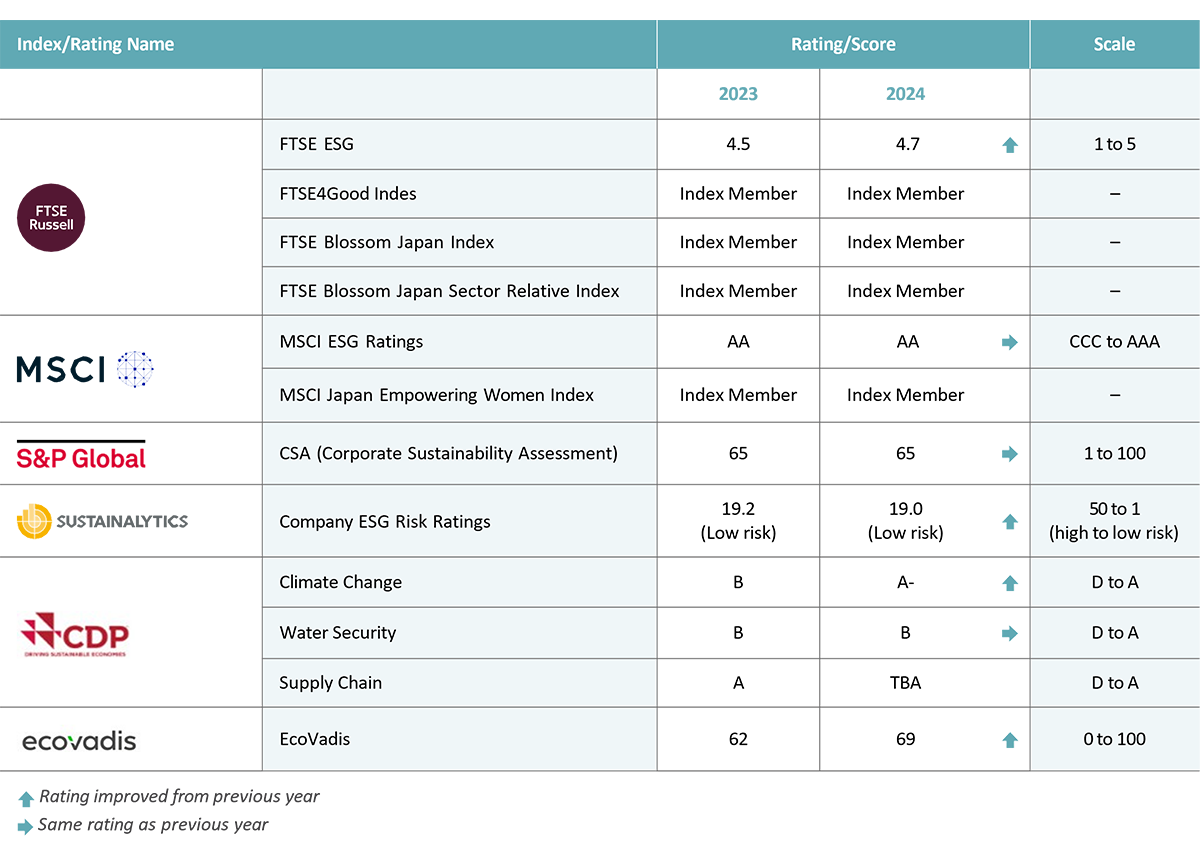Select 2023 'Index Member' for FTSE Blossom Japan Index
This screenshot has width=1200, height=856.
tap(738, 242)
